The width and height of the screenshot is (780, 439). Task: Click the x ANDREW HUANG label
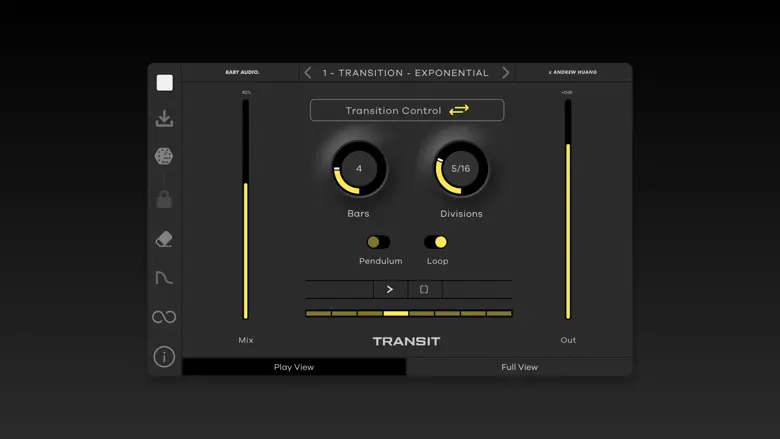pos(573,72)
